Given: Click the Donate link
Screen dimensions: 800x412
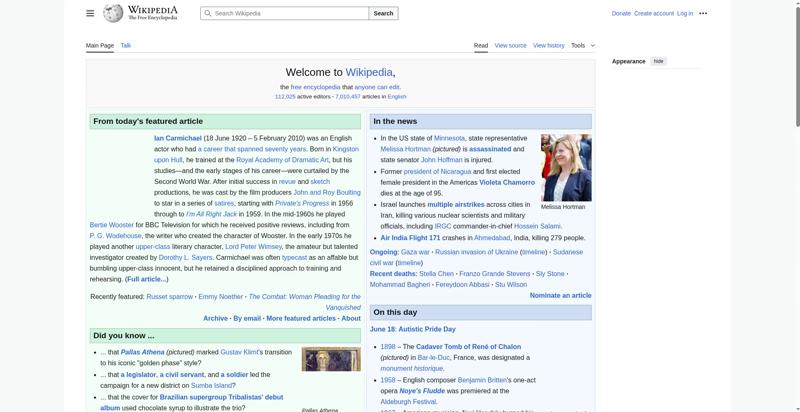Looking at the screenshot, I should (x=621, y=13).
